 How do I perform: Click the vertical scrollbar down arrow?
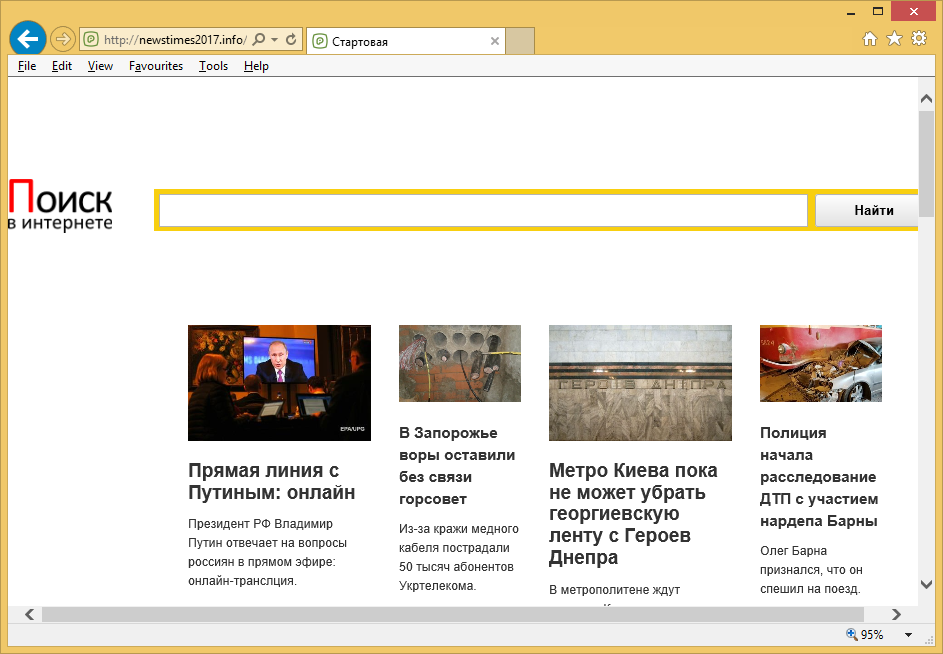pyautogui.click(x=926, y=585)
